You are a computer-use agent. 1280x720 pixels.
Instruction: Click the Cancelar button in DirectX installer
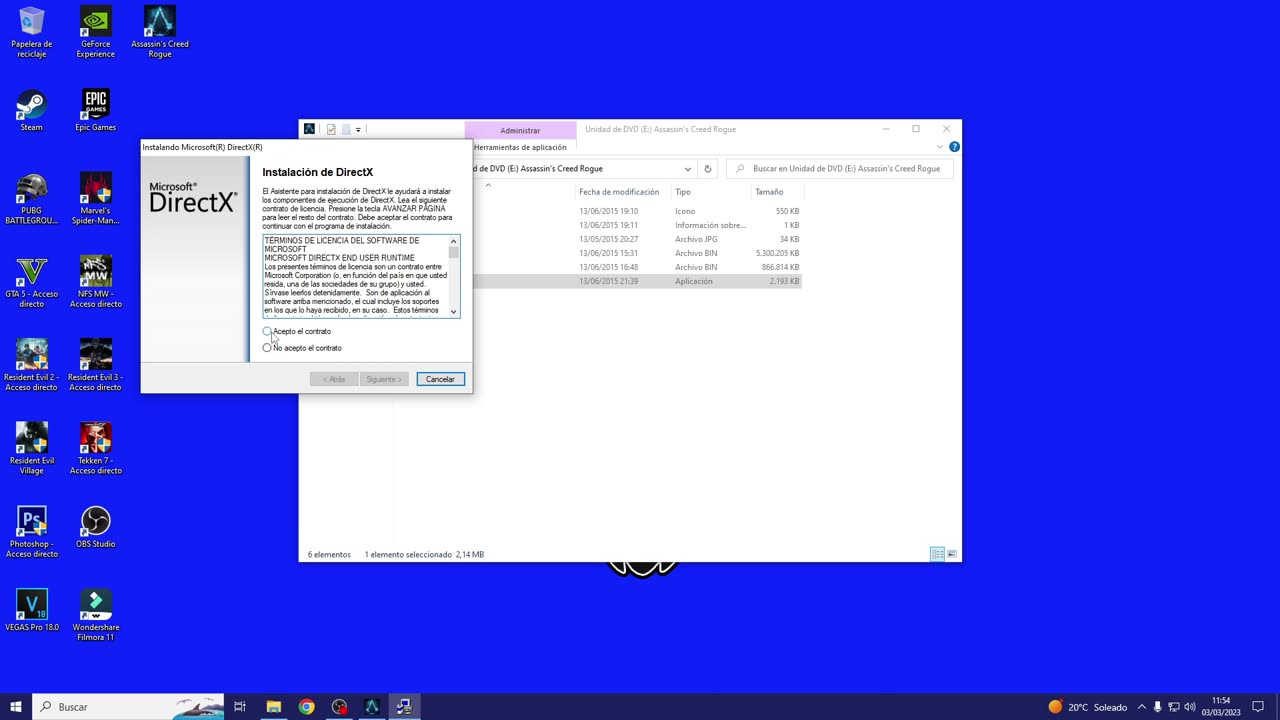pos(440,379)
